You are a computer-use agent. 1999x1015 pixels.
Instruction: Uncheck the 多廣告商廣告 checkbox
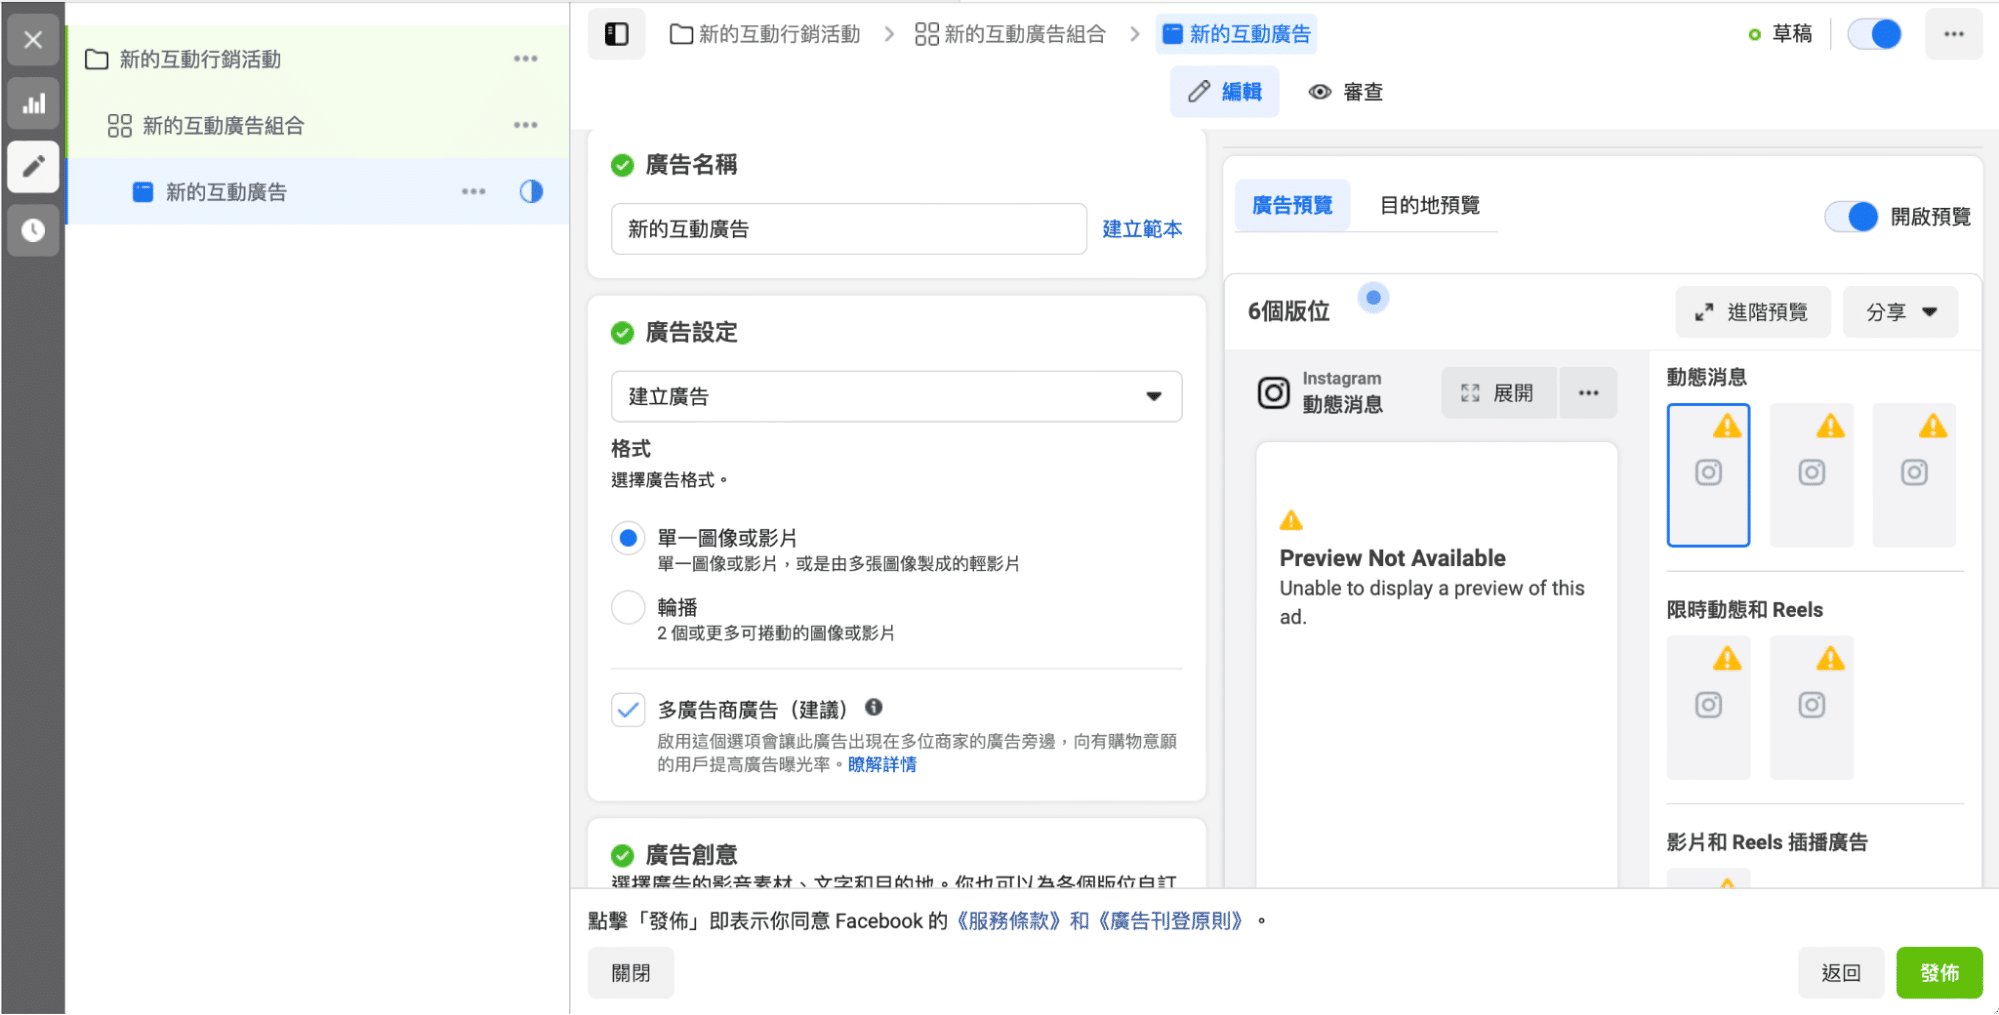click(628, 710)
